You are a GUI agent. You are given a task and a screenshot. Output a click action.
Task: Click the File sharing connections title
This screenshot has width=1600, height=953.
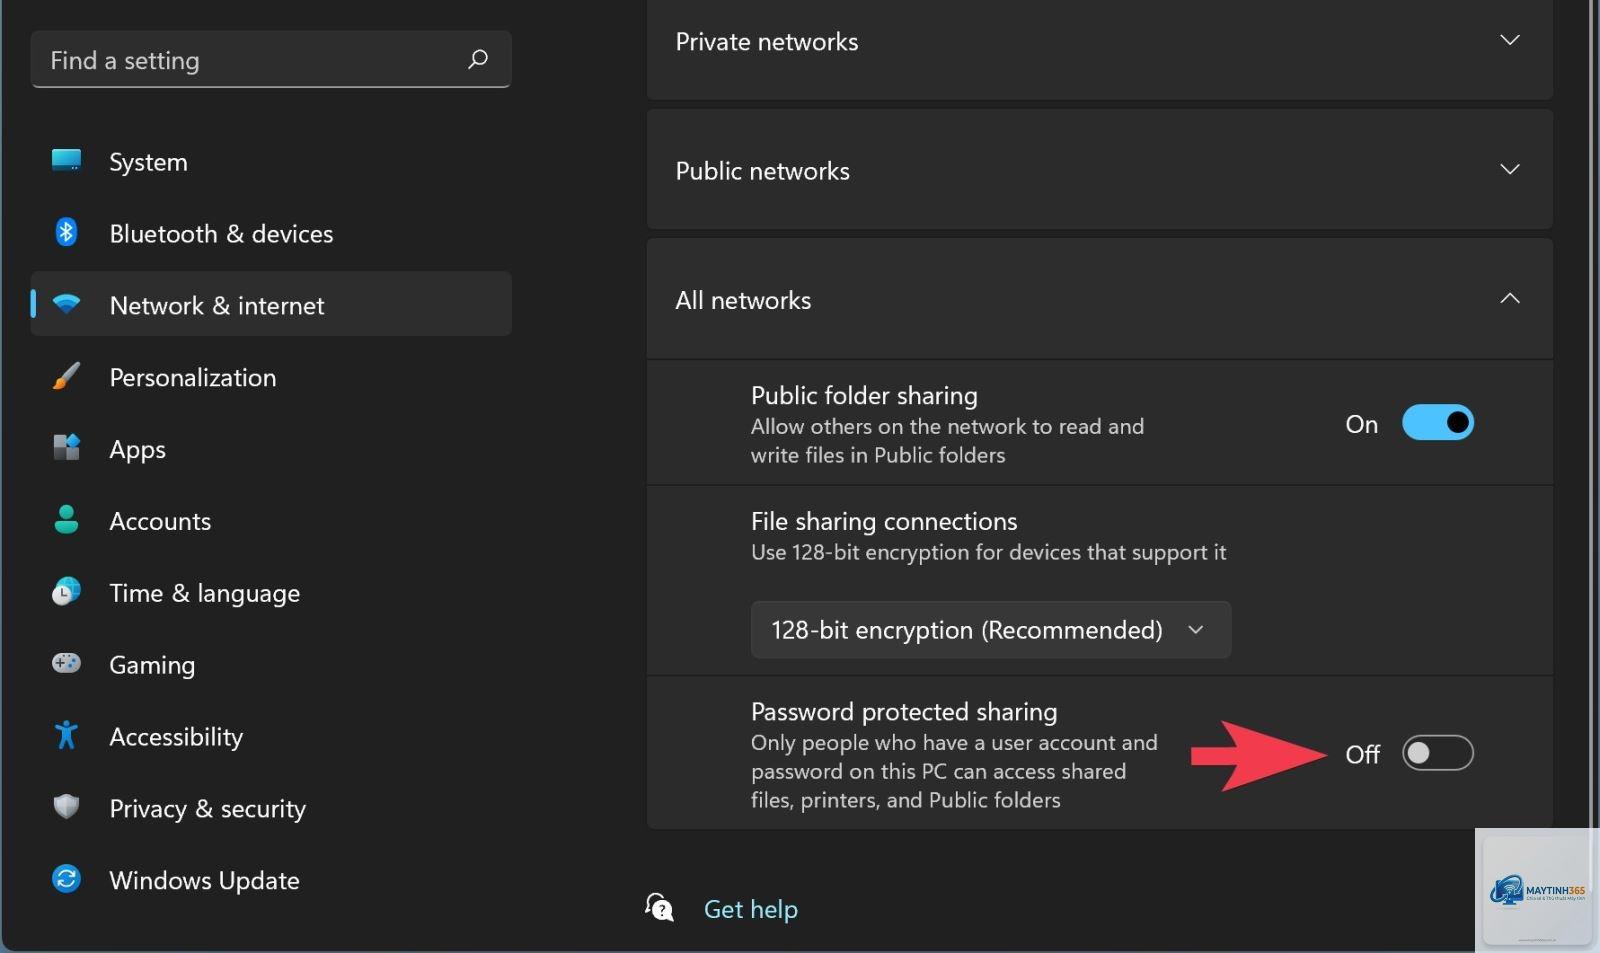[884, 521]
